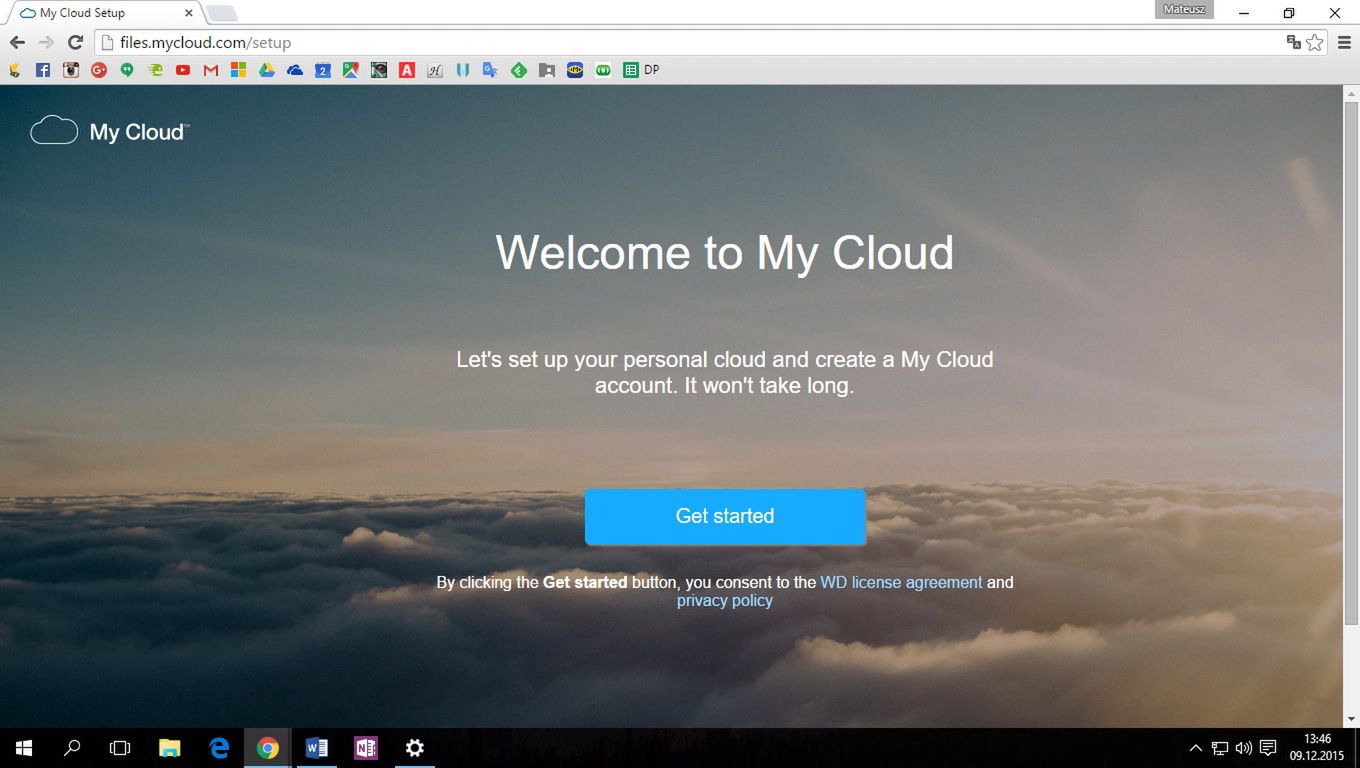The height and width of the screenshot is (768, 1360).
Task: Open the Chrome hamburger menu
Action: pyautogui.click(x=1343, y=42)
